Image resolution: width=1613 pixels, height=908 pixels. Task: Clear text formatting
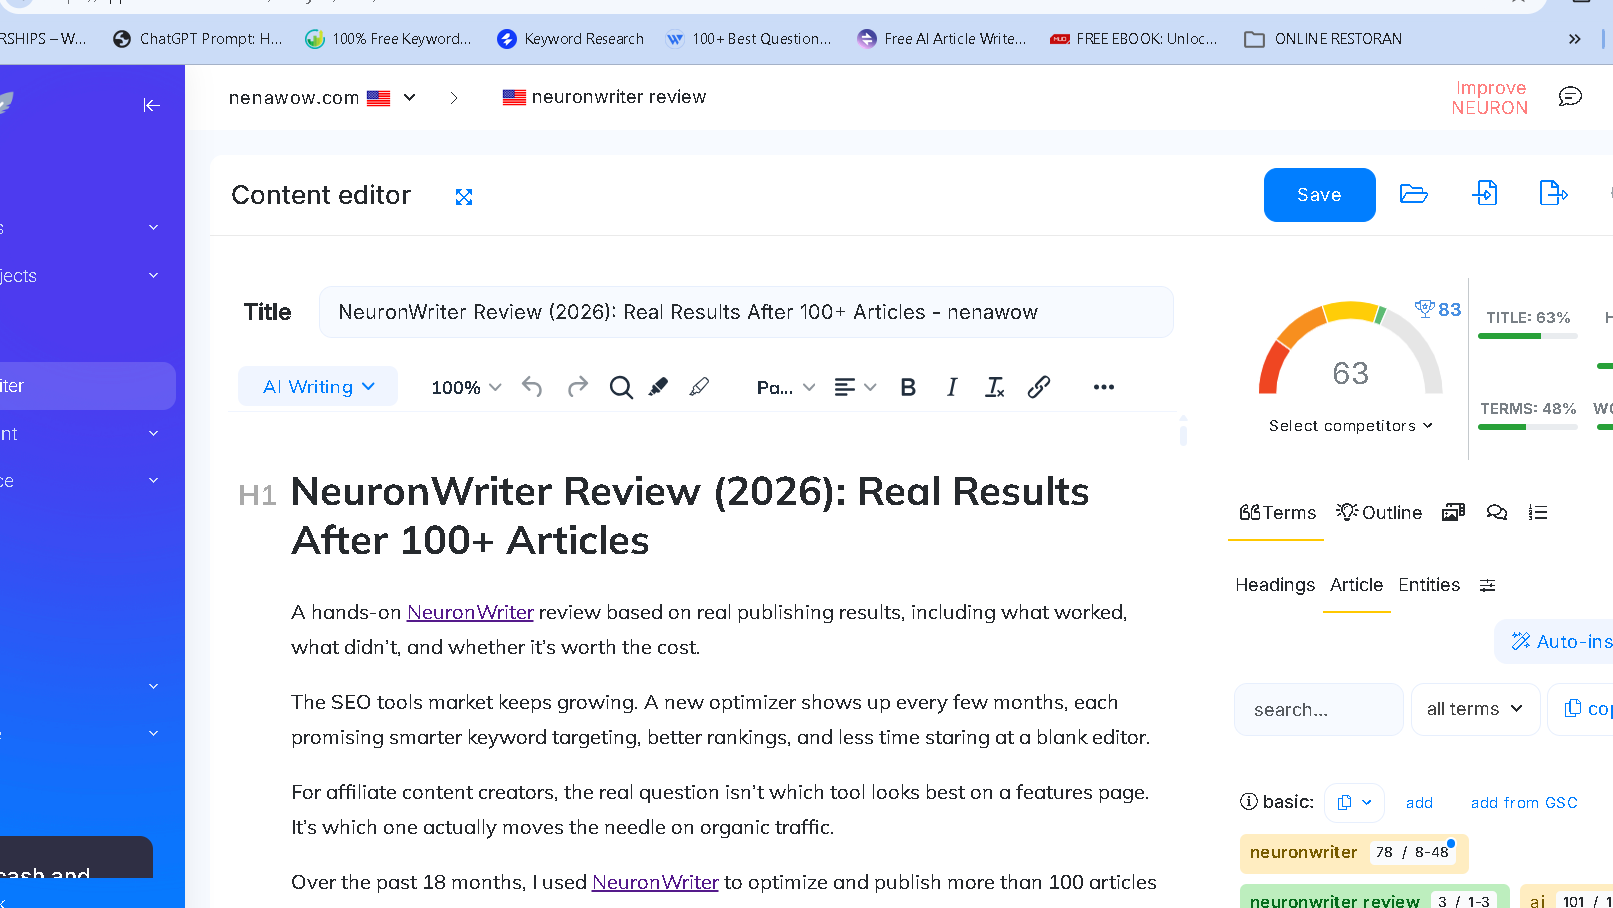click(x=994, y=387)
